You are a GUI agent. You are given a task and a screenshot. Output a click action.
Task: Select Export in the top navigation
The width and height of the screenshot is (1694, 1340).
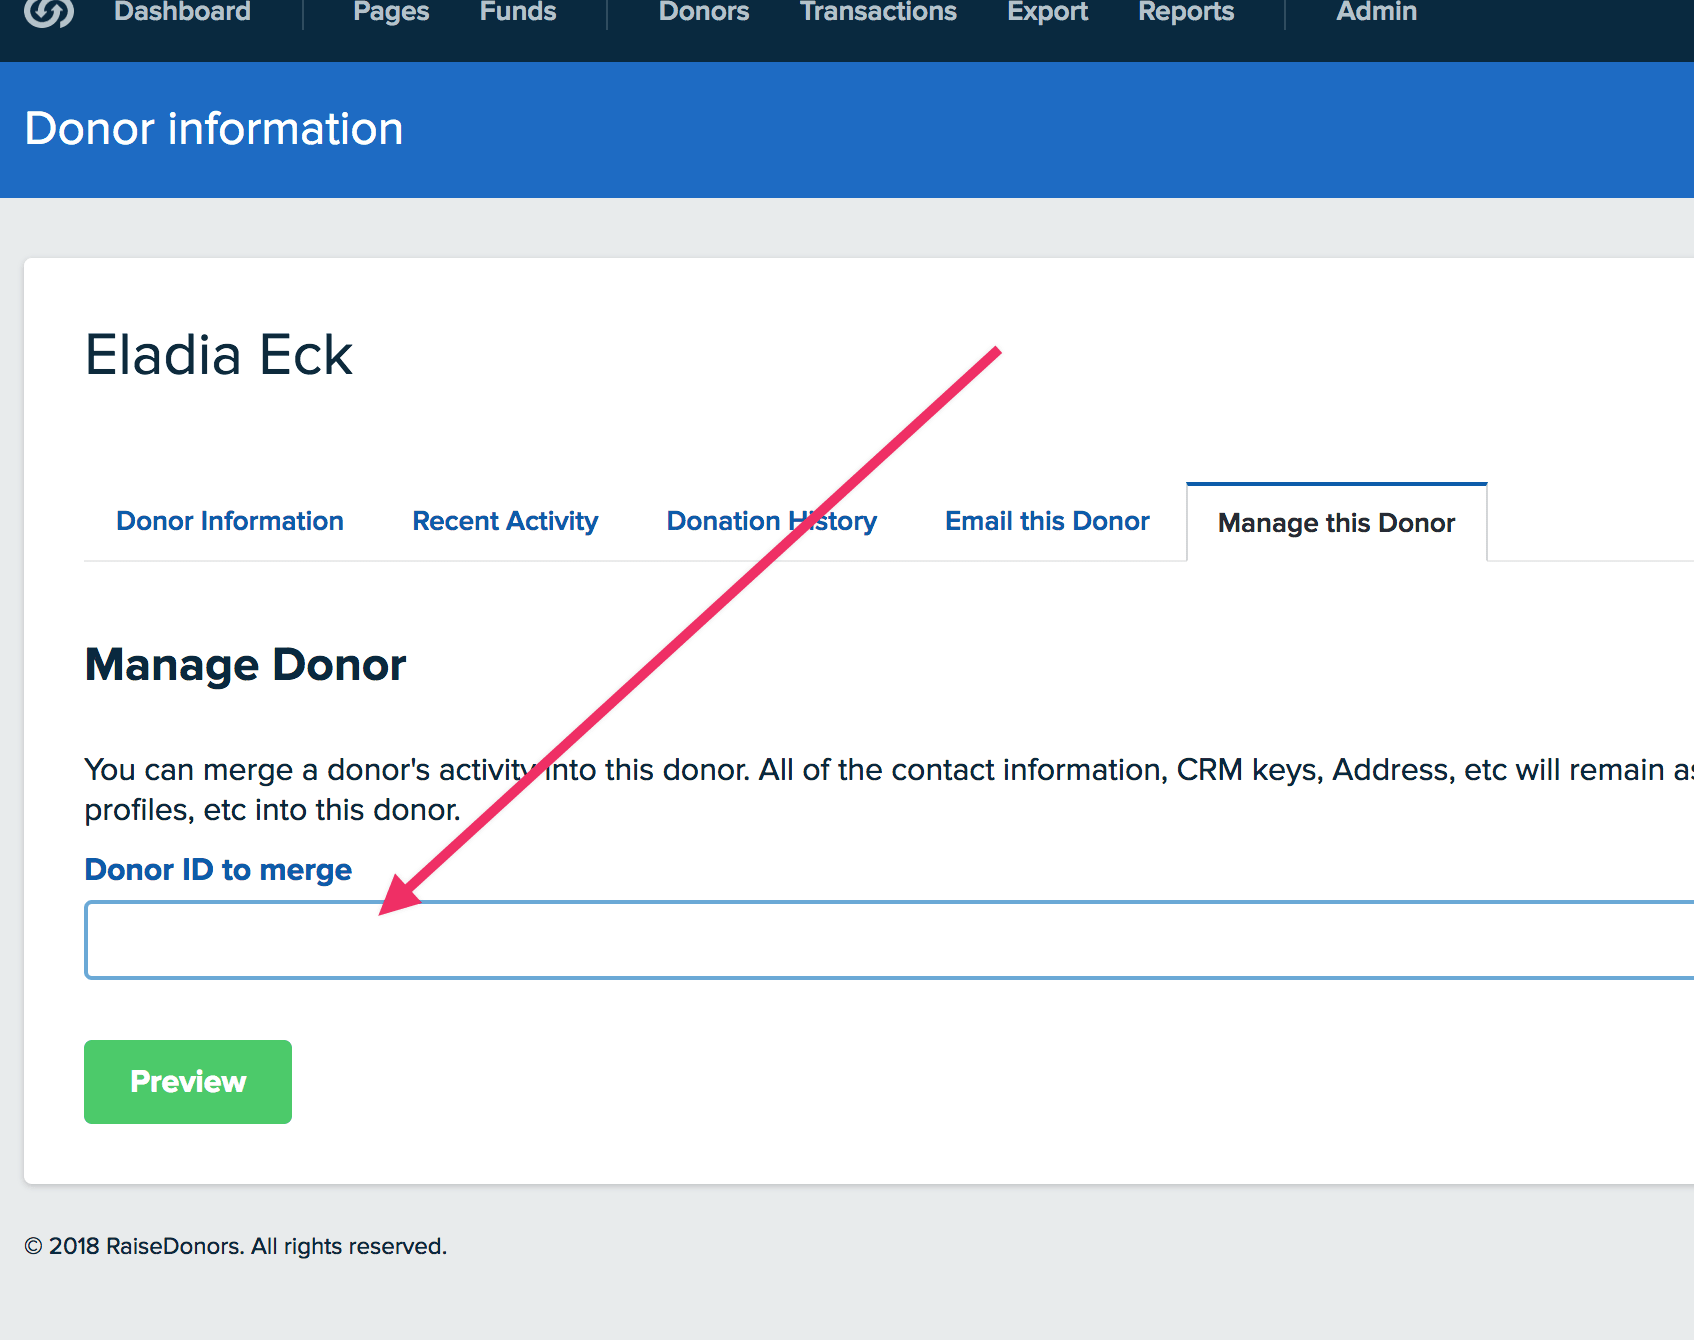(1046, 12)
